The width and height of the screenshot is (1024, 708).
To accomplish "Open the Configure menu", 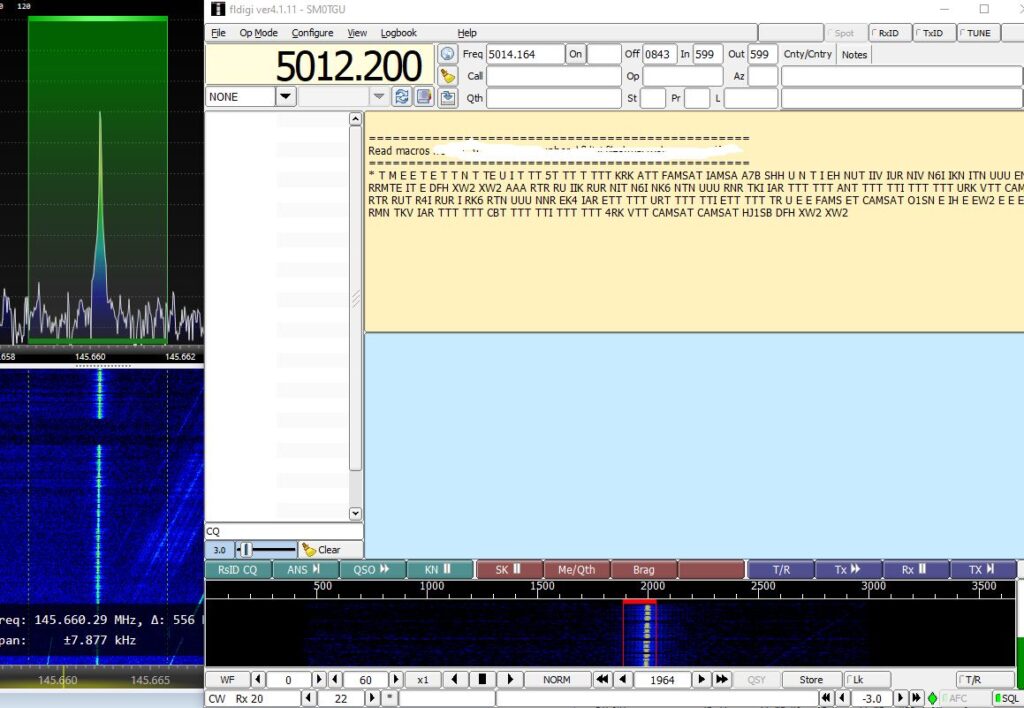I will [x=312, y=33].
